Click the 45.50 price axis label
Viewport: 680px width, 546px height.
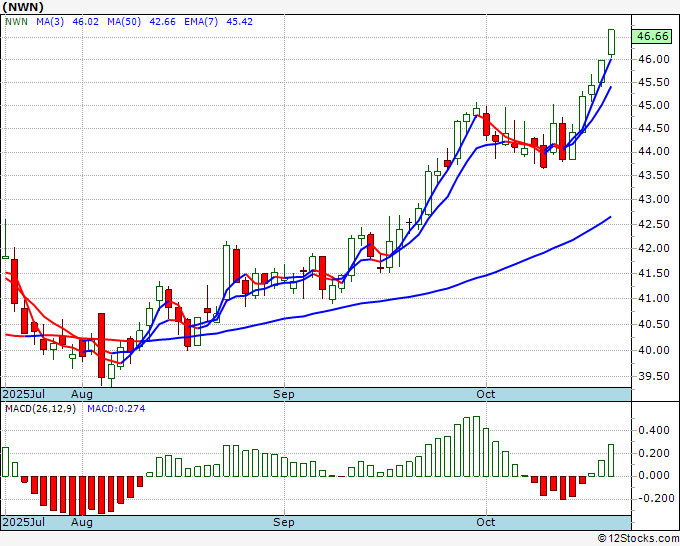pos(654,82)
